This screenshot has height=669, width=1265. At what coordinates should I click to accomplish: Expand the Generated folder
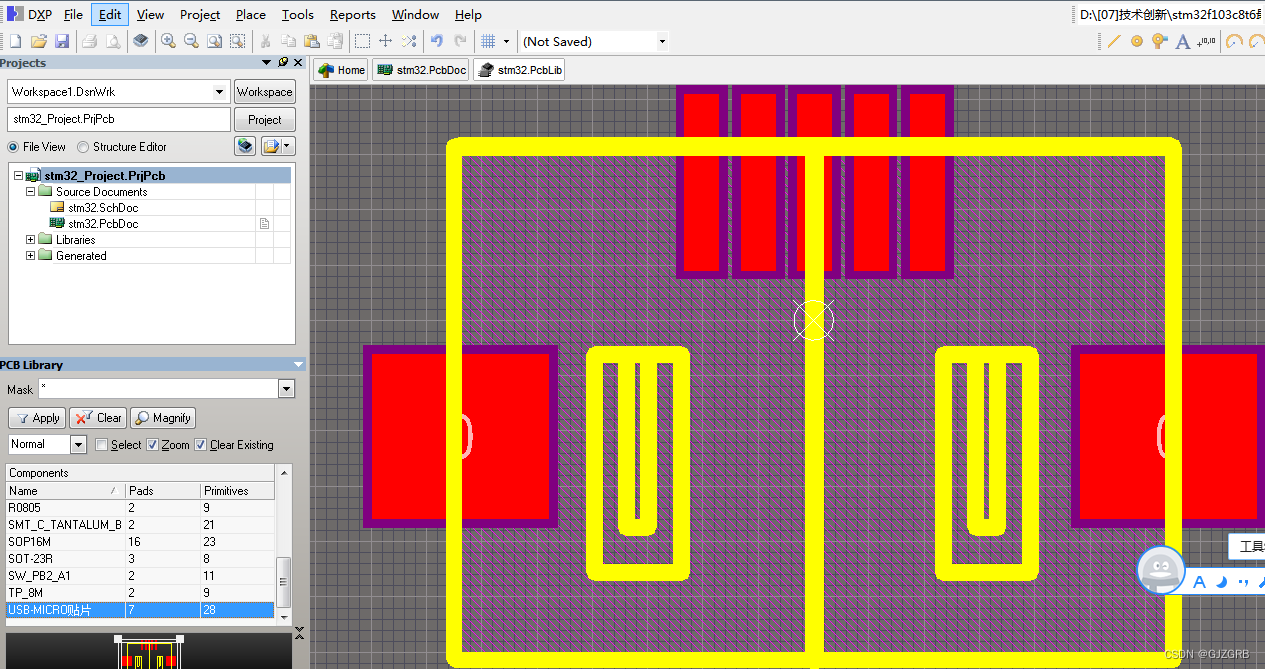point(30,256)
